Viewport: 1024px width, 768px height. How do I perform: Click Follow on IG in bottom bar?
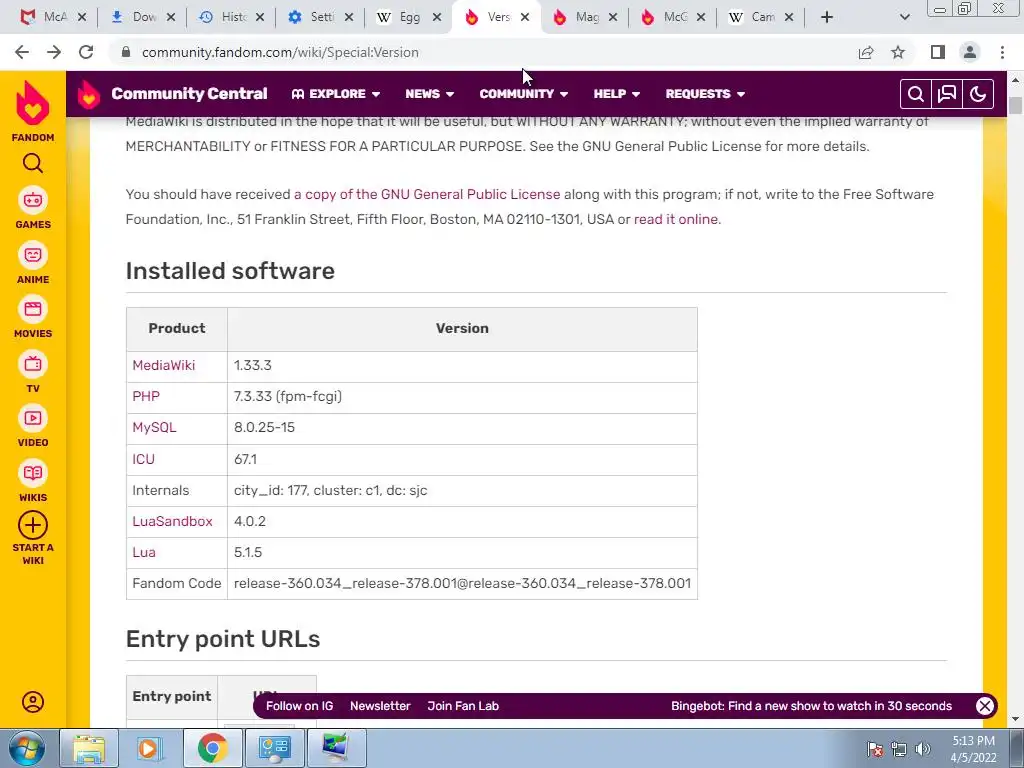(299, 706)
